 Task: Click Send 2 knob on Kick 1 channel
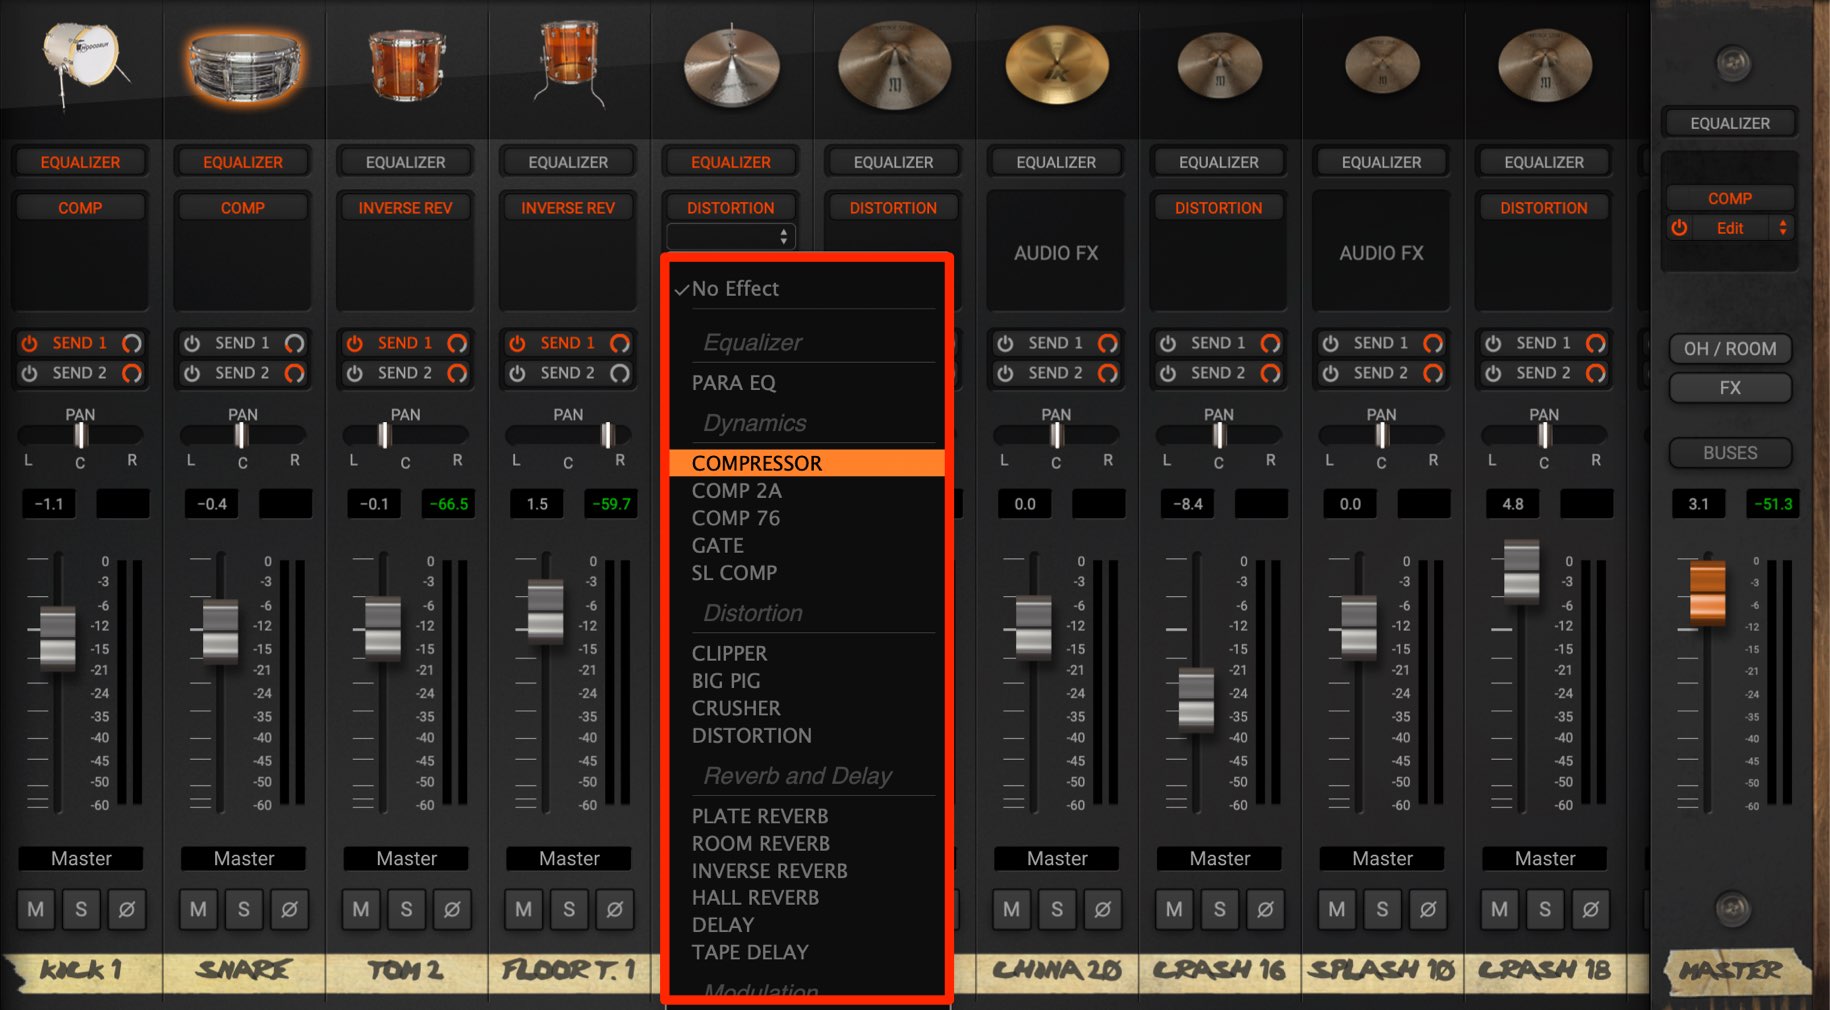click(x=131, y=373)
